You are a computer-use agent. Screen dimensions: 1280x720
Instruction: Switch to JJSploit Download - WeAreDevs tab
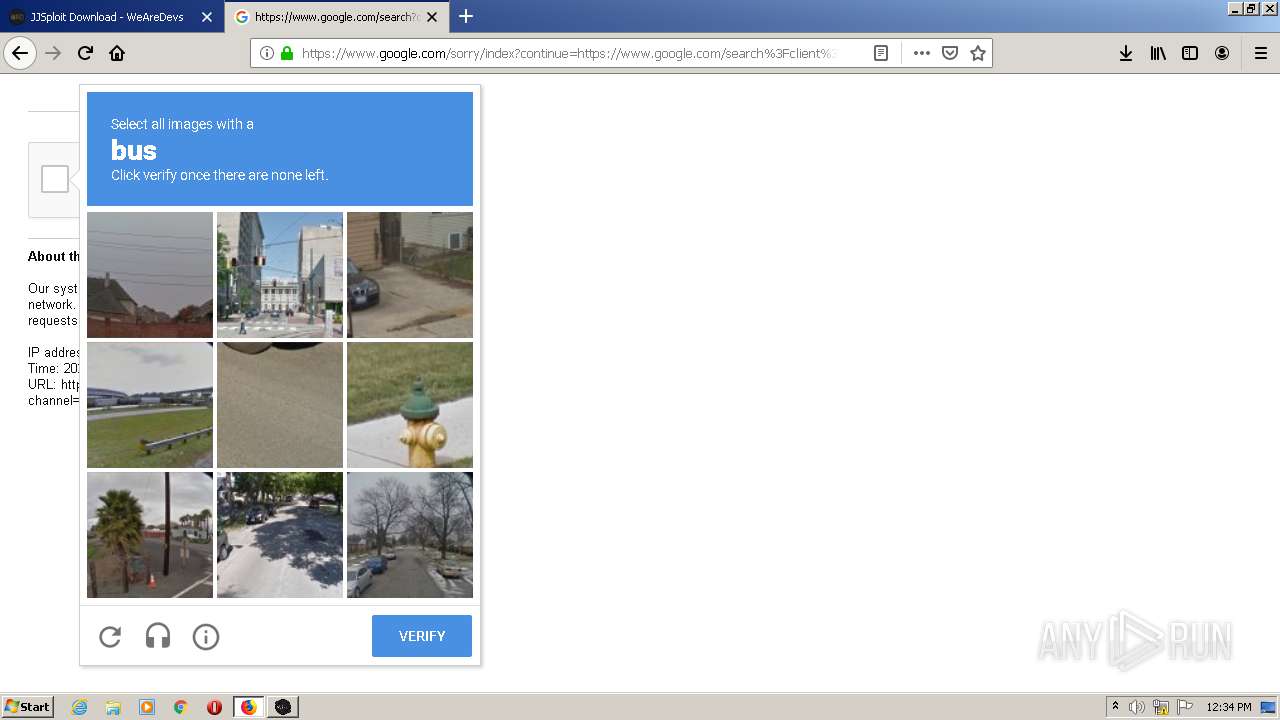pyautogui.click(x=112, y=17)
